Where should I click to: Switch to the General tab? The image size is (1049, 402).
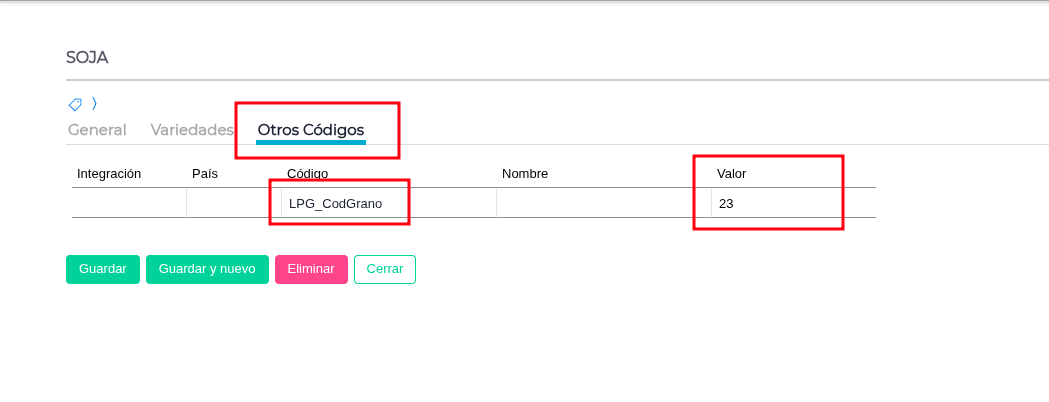(97, 130)
